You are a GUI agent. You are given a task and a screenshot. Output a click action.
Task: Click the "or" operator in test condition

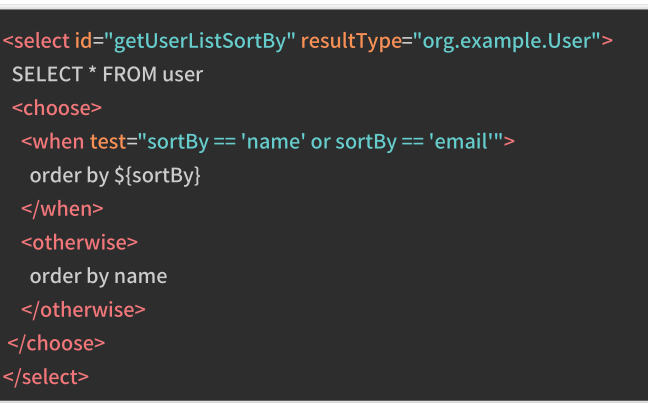click(320, 141)
